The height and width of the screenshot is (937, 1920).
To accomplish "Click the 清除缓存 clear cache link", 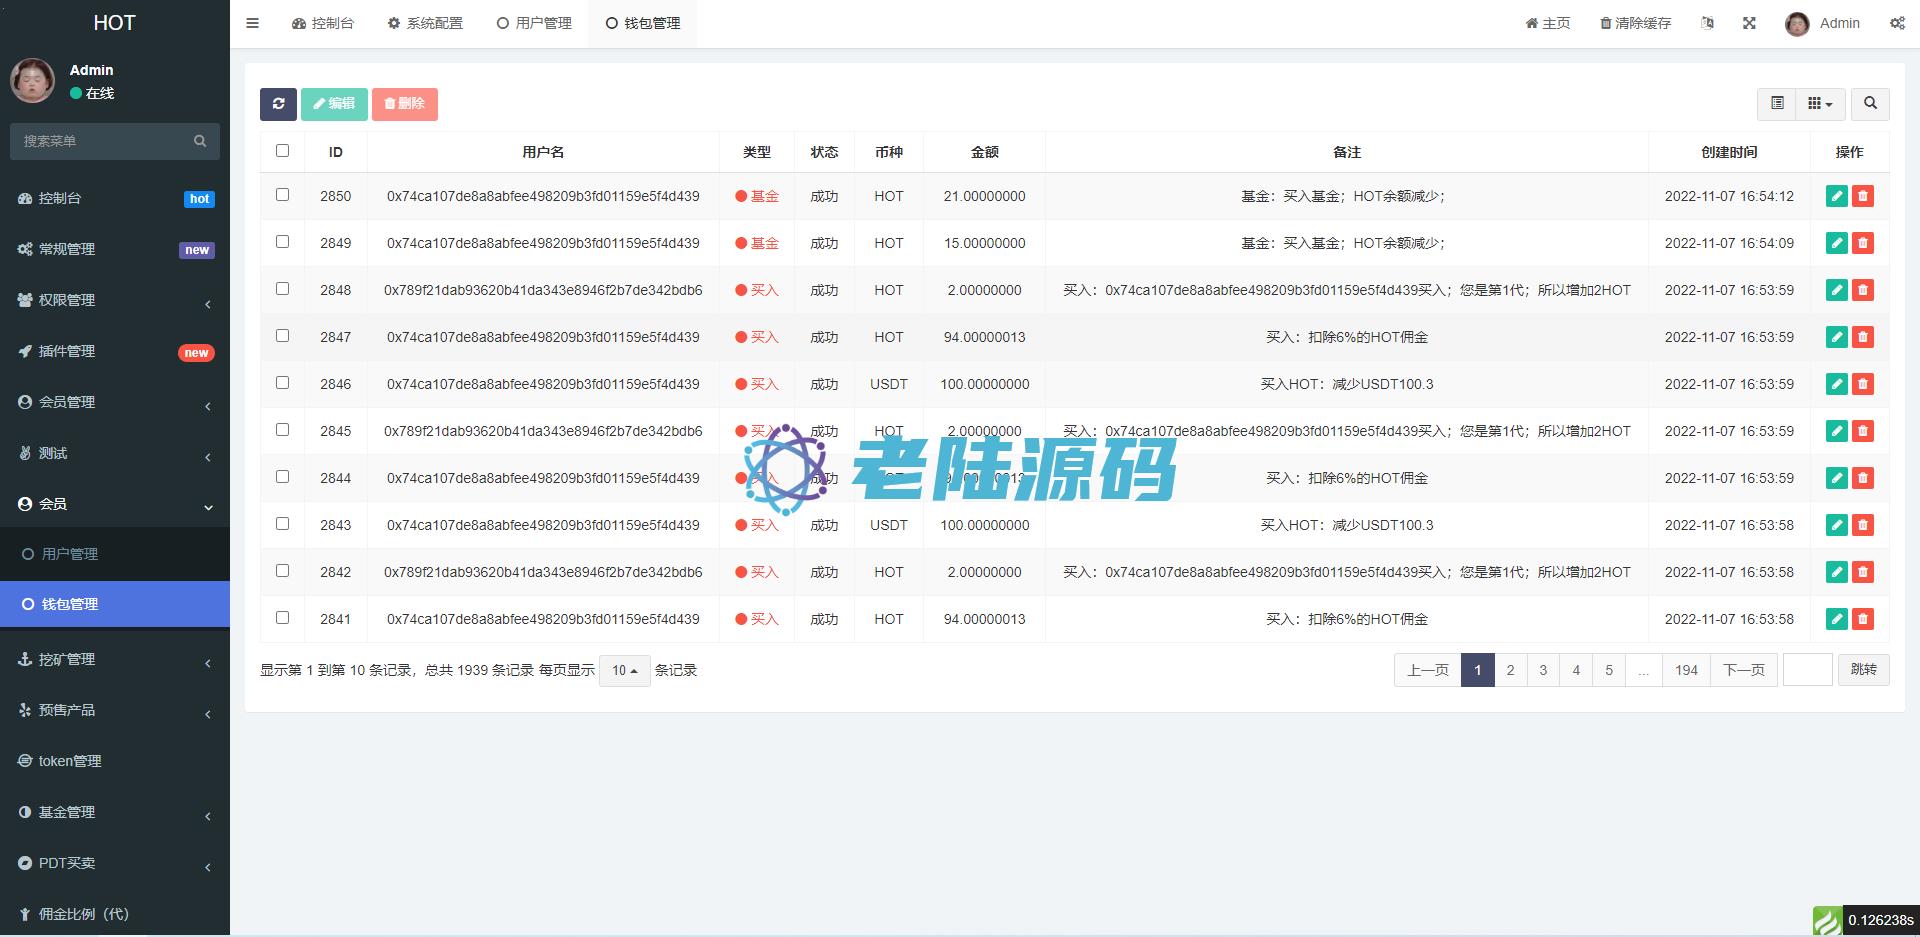I will coord(1635,23).
